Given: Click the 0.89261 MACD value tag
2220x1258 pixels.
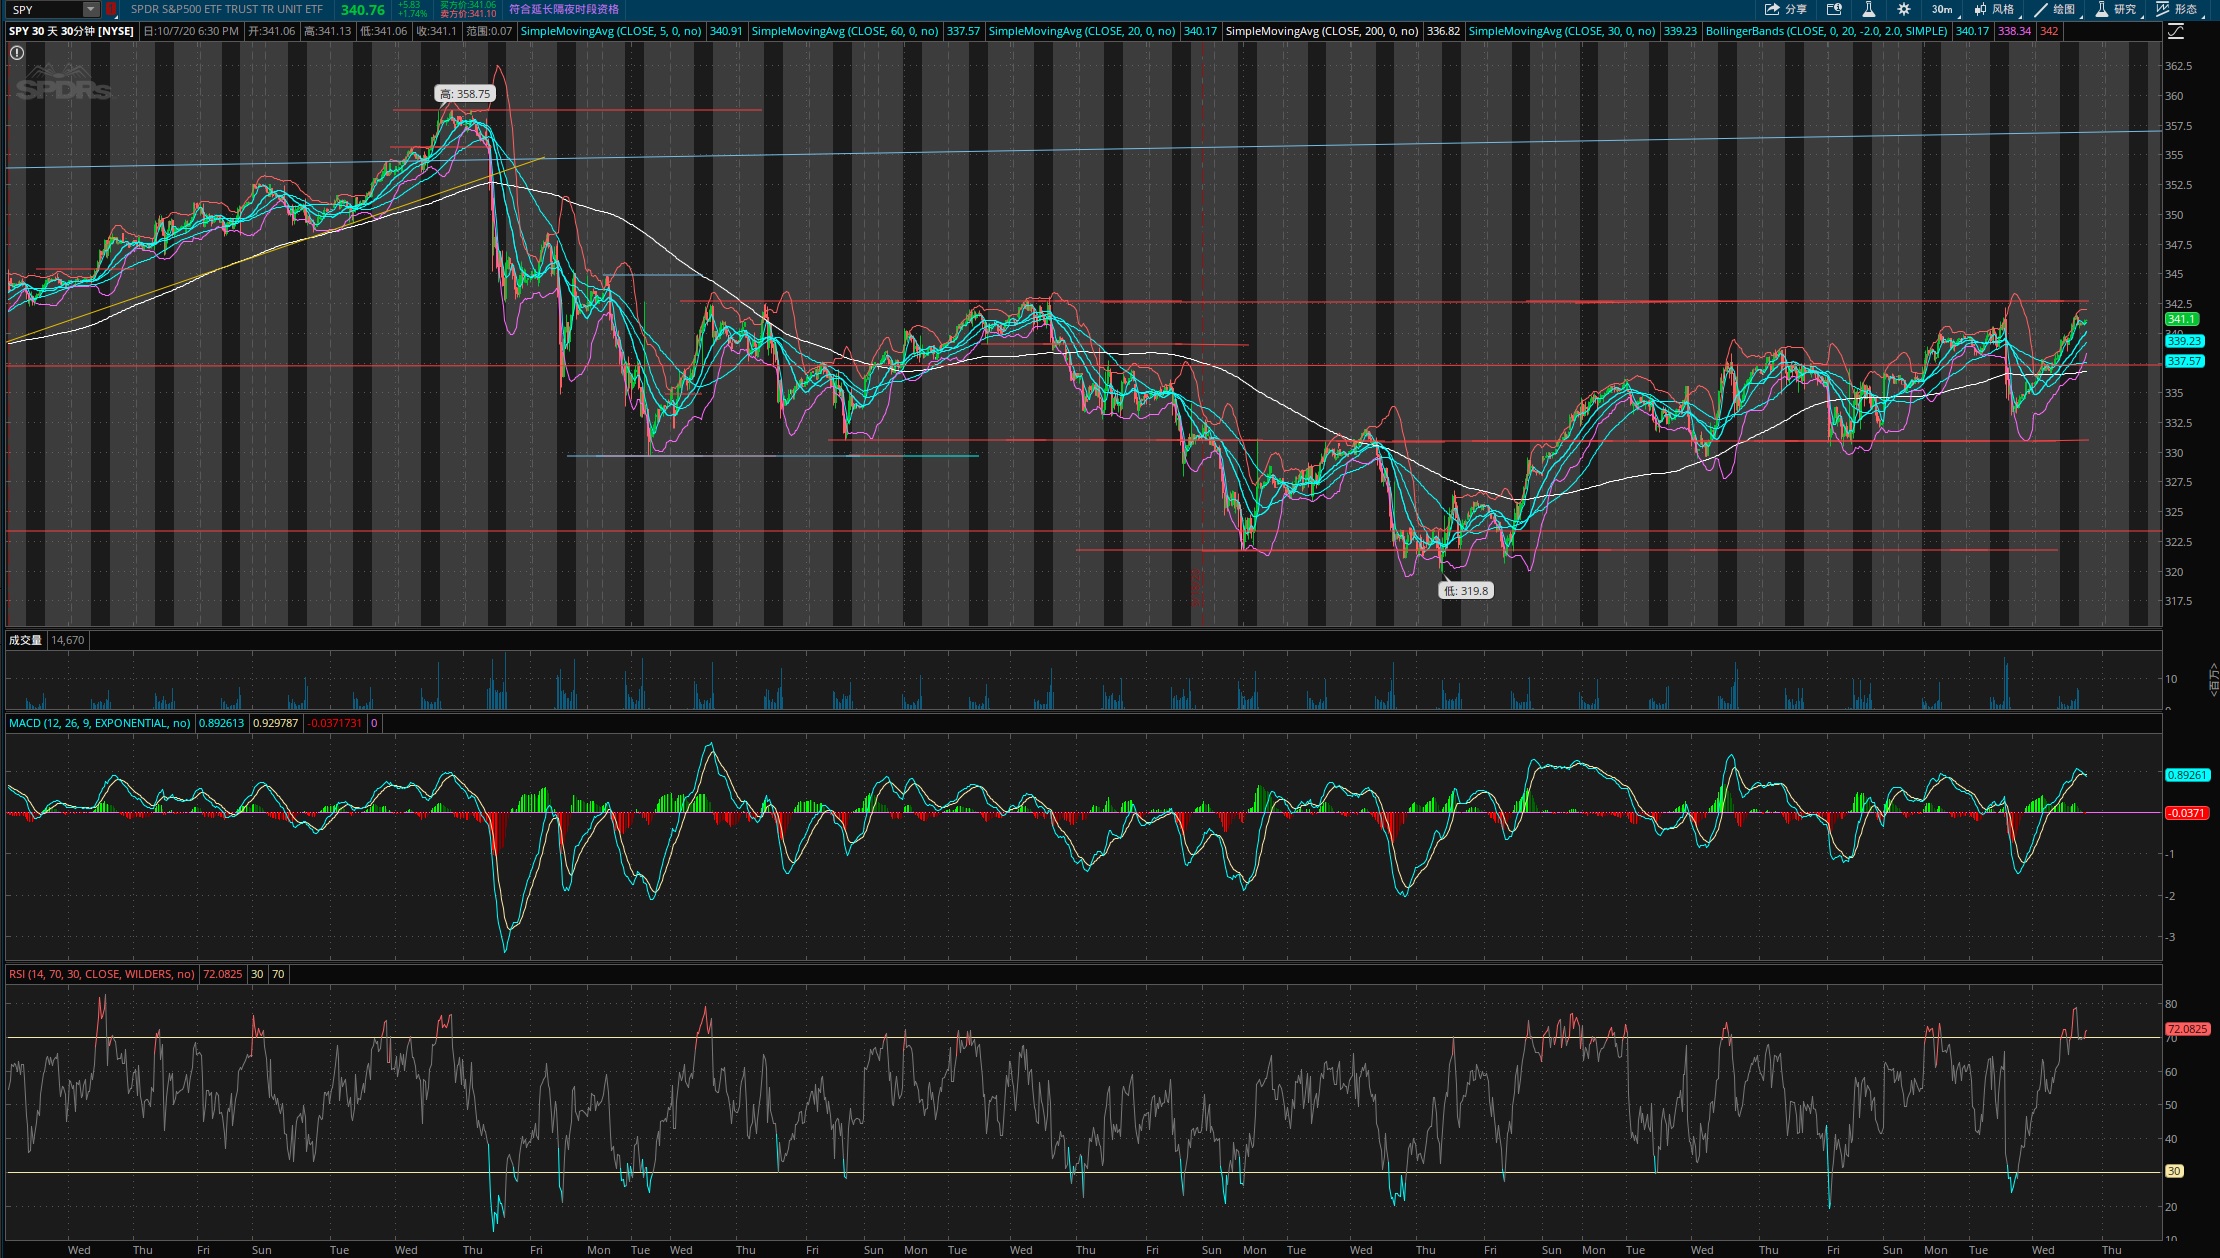Looking at the screenshot, I should click(2187, 775).
